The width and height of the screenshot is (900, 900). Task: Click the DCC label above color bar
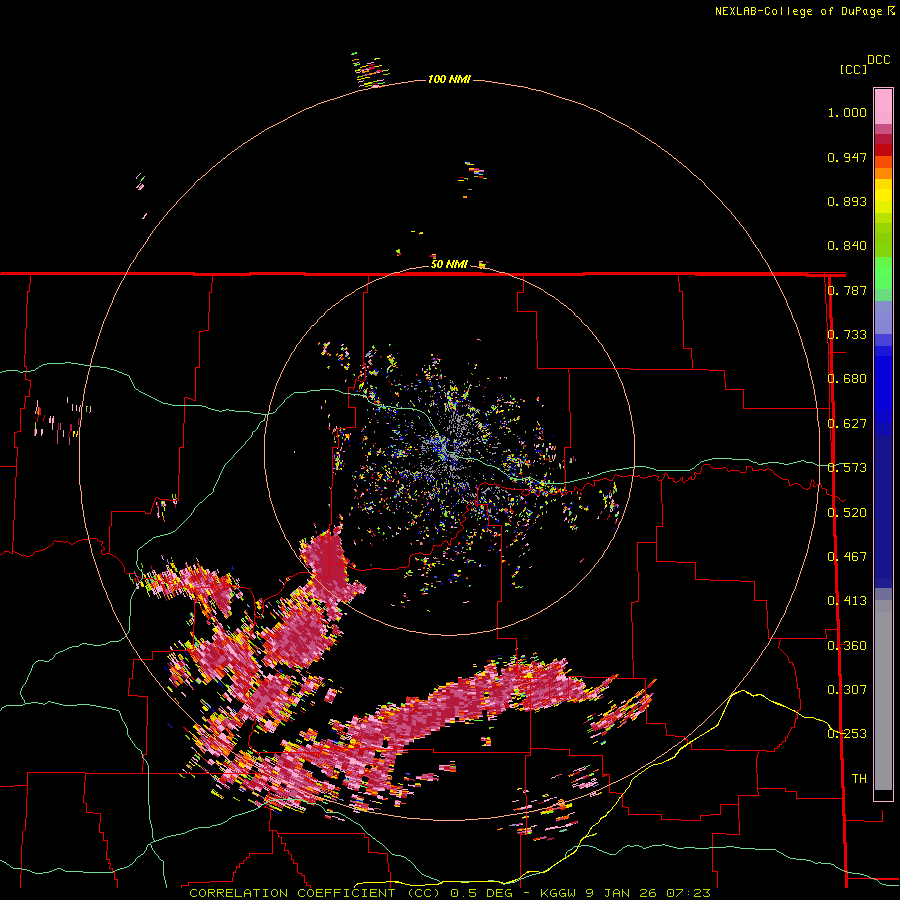[x=879, y=60]
